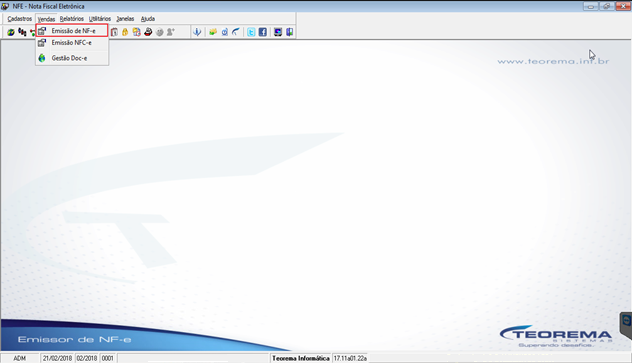Click Teorema Informática in status bar

coord(301,358)
